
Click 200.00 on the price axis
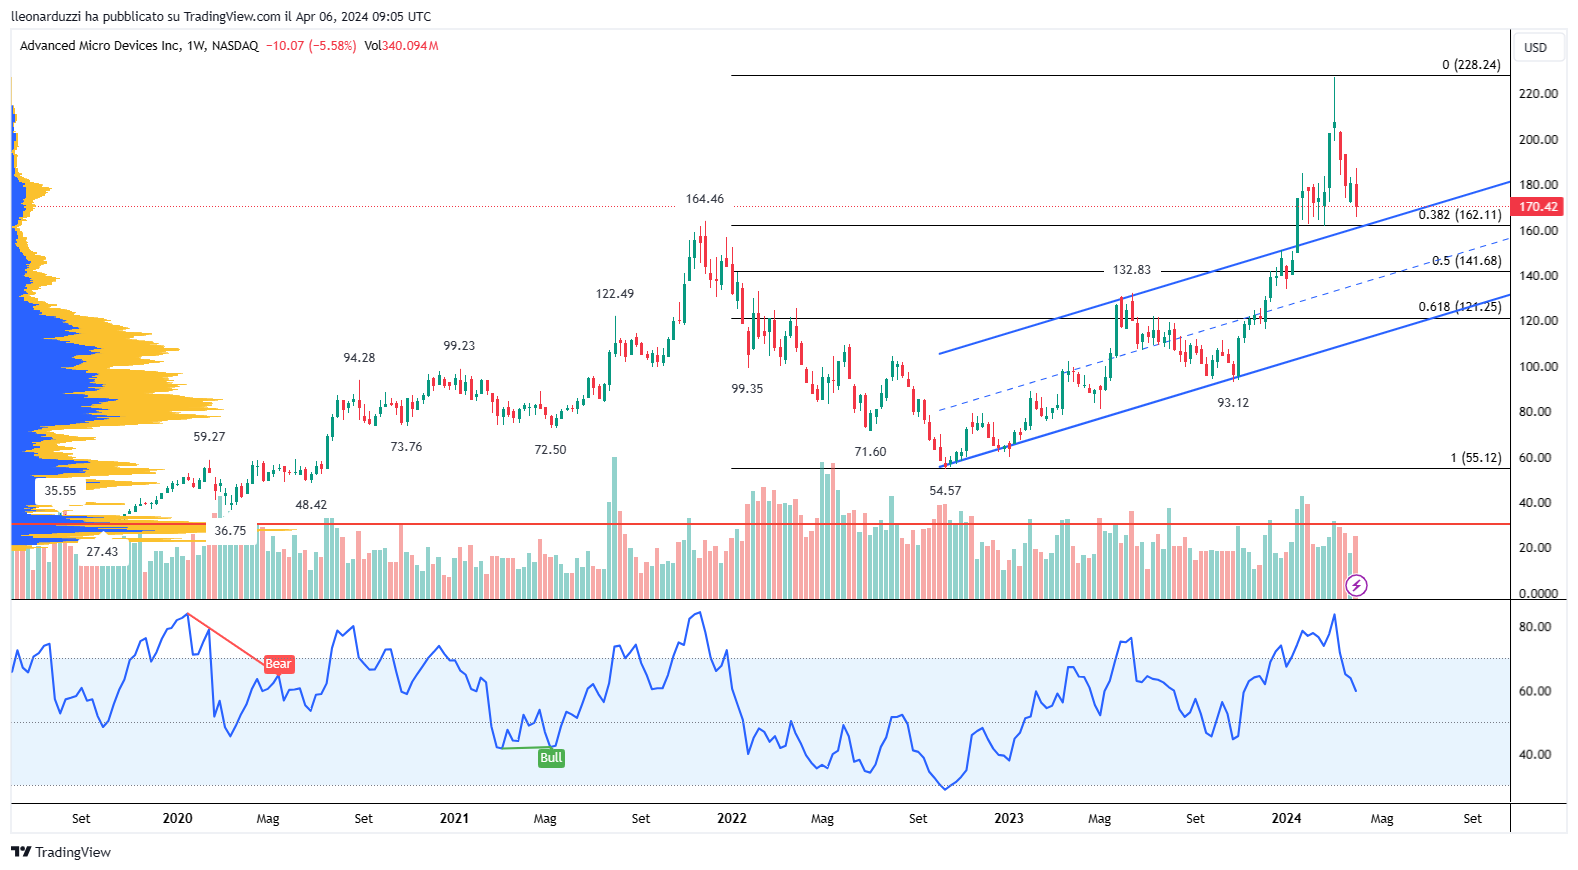1538,140
